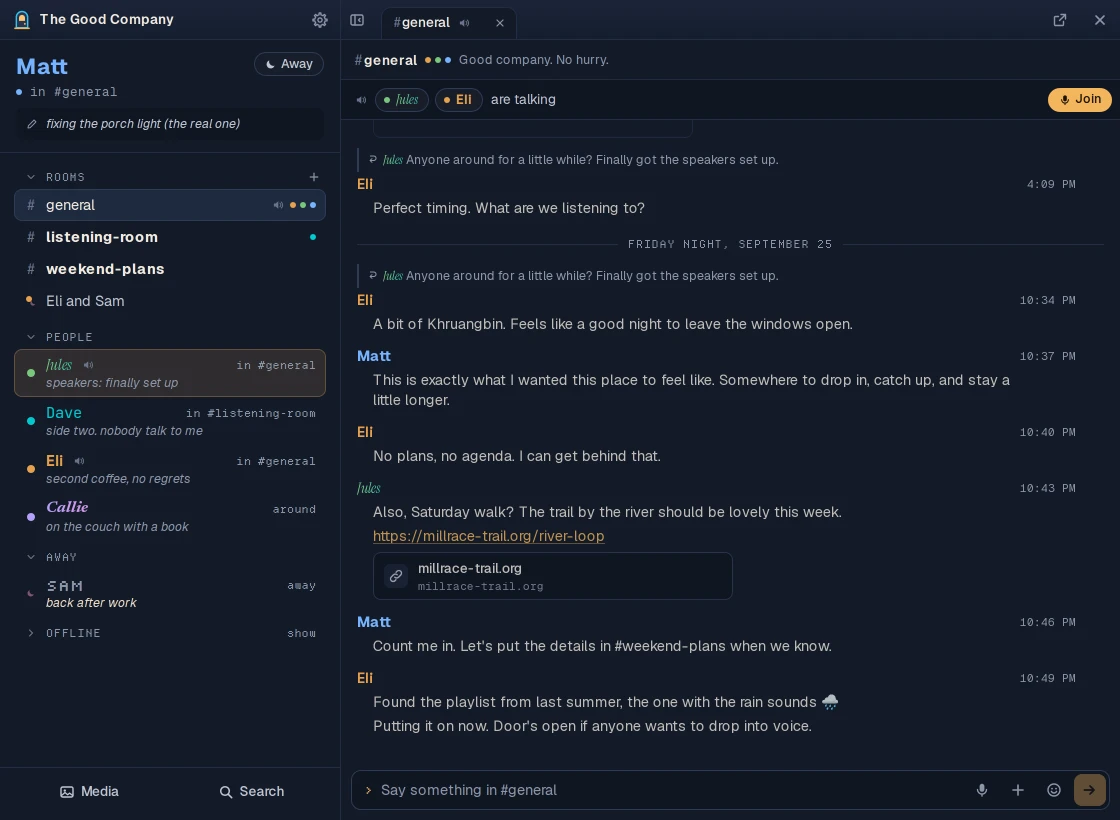Viewport: 1120px width, 820px height.
Task: Show offline people
Action: coord(301,634)
